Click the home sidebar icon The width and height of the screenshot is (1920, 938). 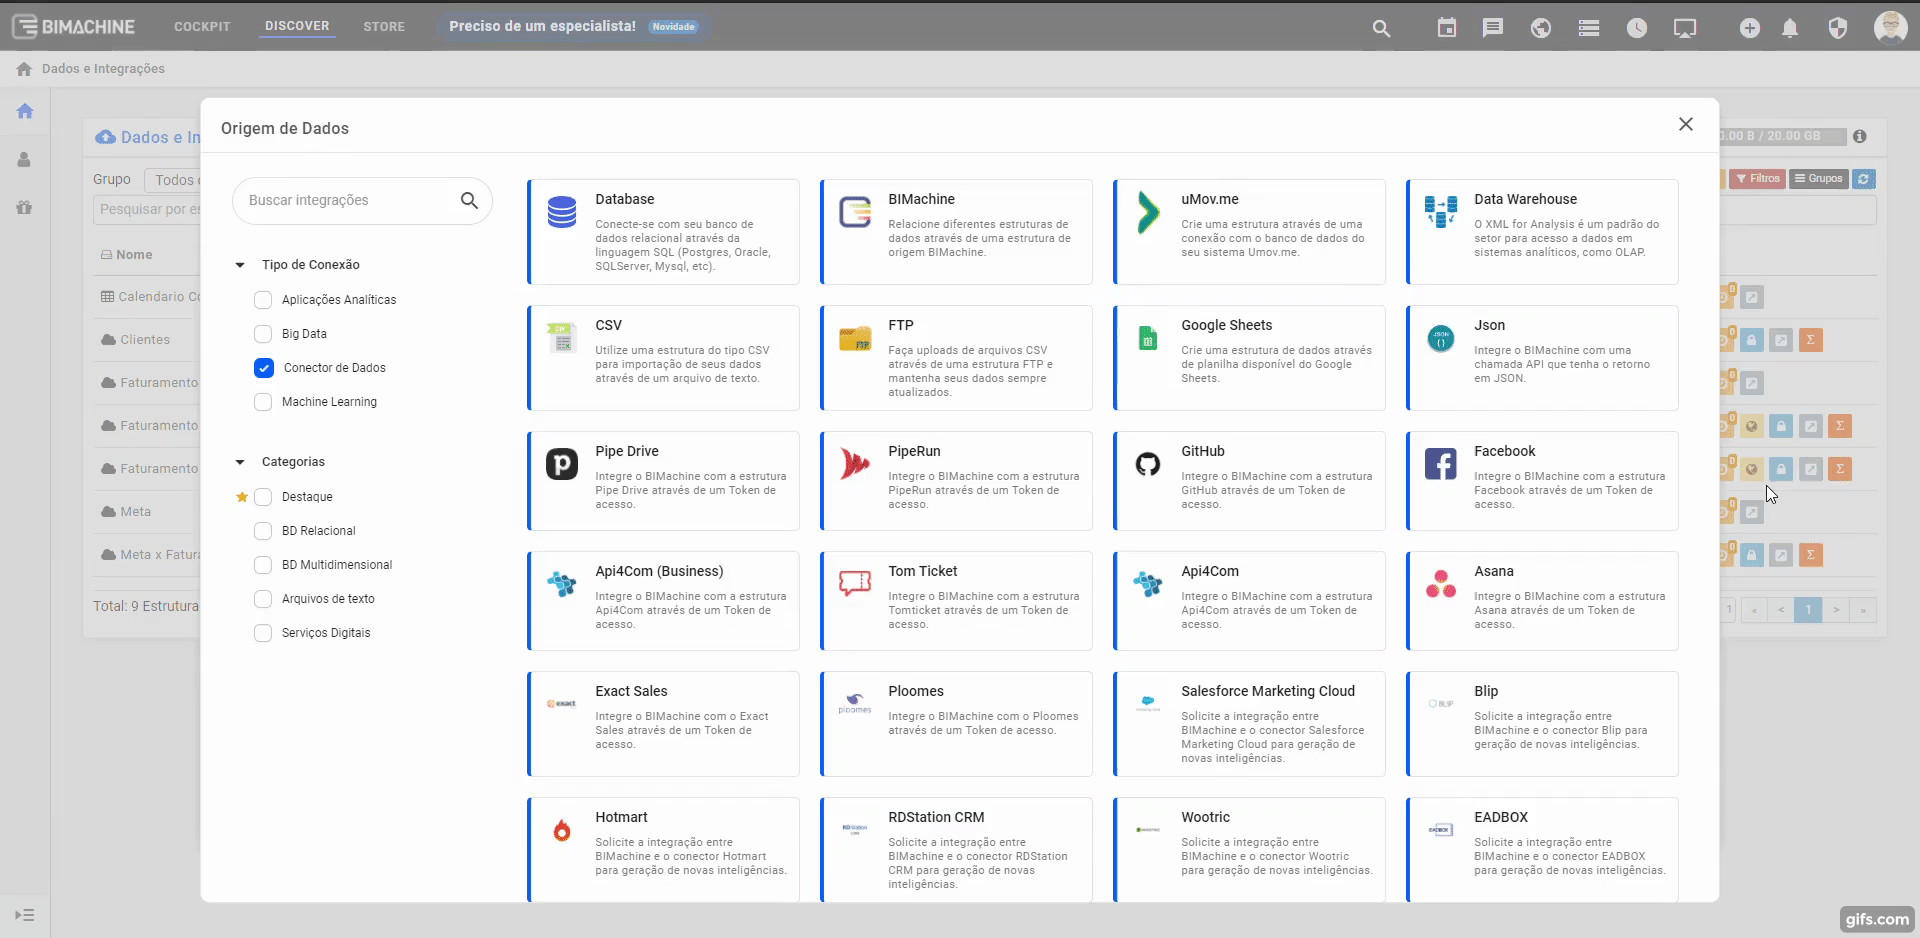click(x=25, y=111)
